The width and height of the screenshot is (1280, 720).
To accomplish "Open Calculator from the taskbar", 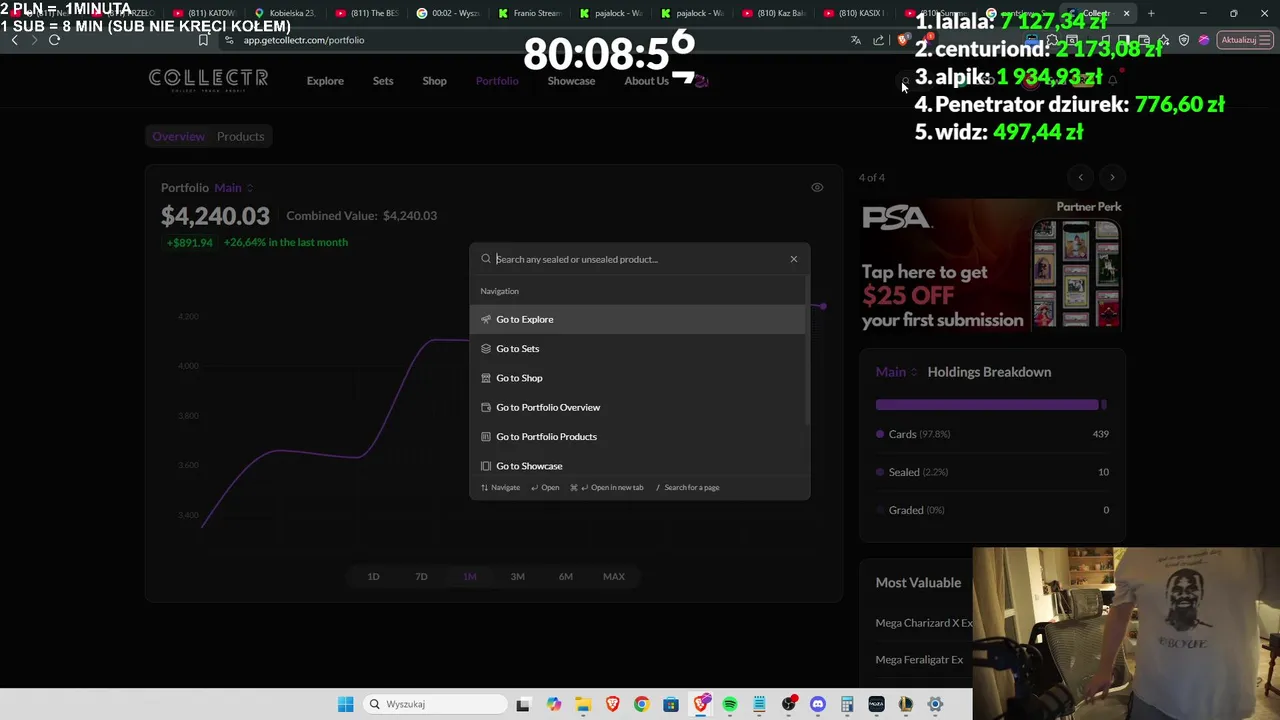I will click(x=847, y=704).
